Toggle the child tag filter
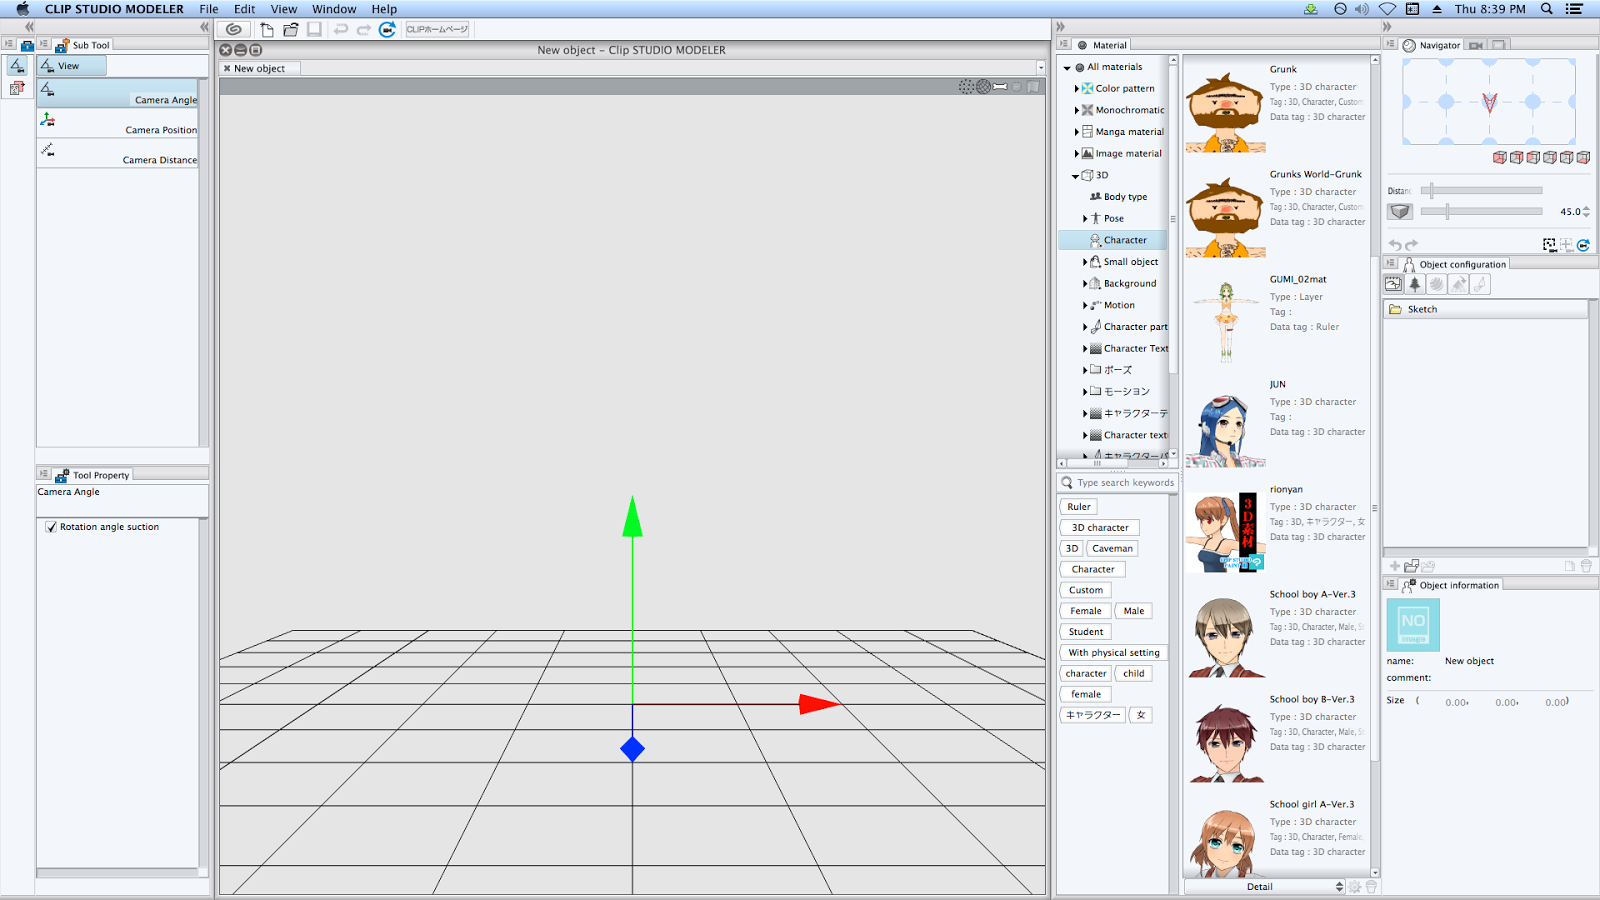1600x900 pixels. [x=1133, y=674]
